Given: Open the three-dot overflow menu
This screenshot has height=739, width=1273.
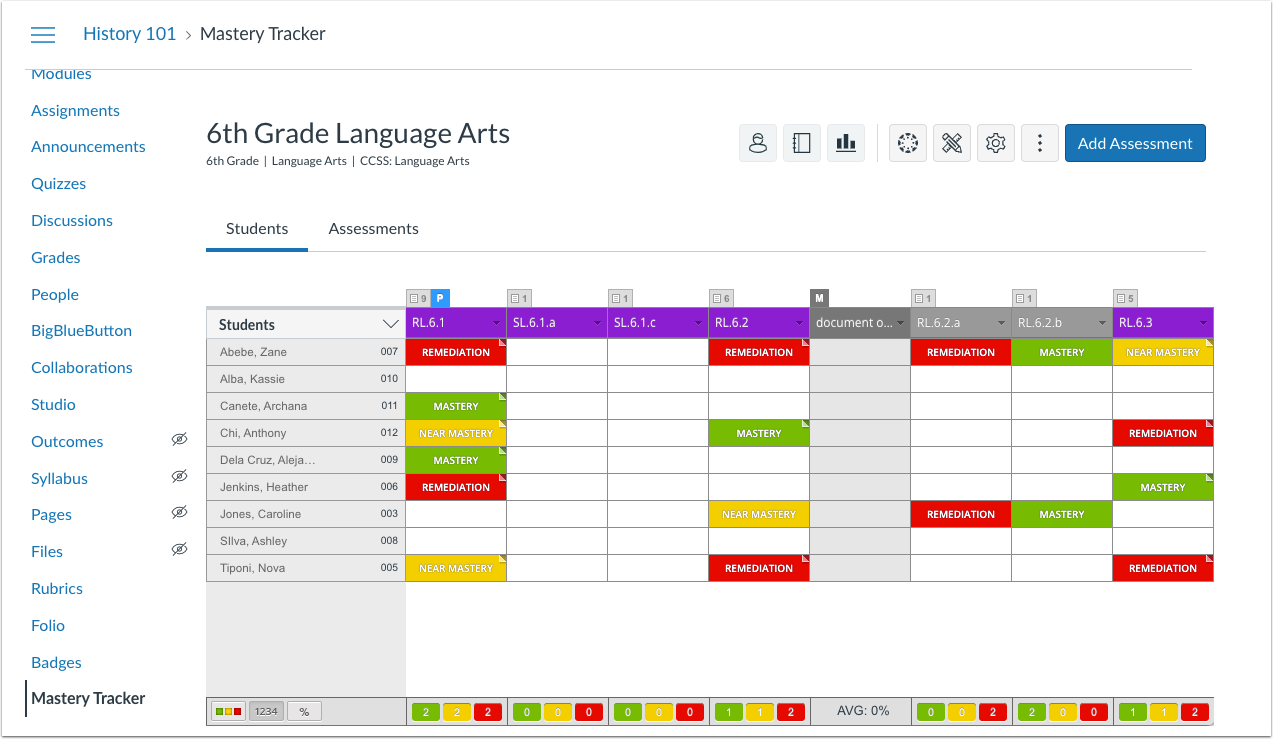Looking at the screenshot, I should (1039, 142).
